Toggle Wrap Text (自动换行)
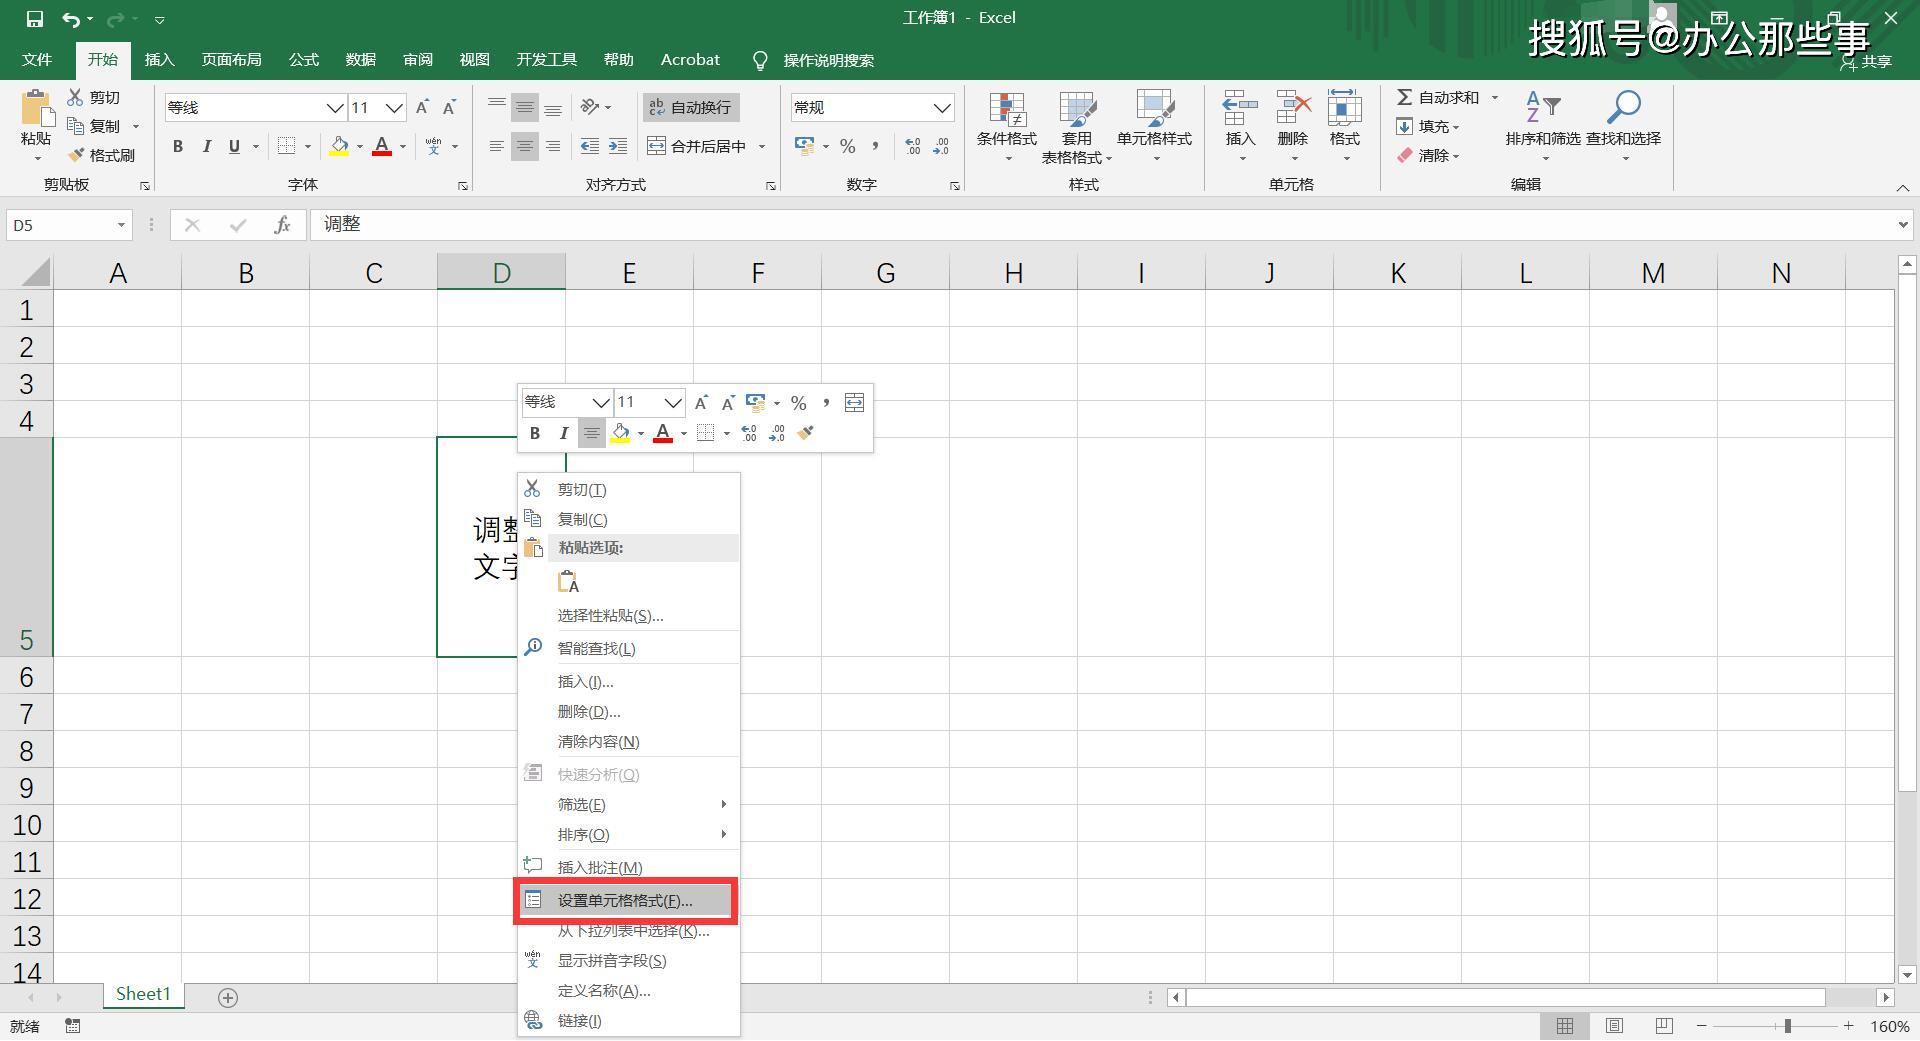 click(690, 107)
